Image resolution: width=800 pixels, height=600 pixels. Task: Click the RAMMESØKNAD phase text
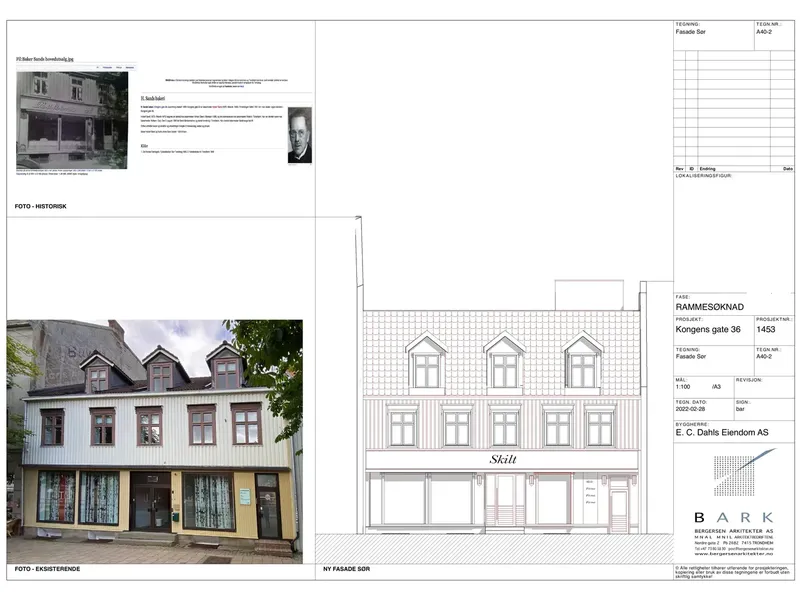(709, 307)
